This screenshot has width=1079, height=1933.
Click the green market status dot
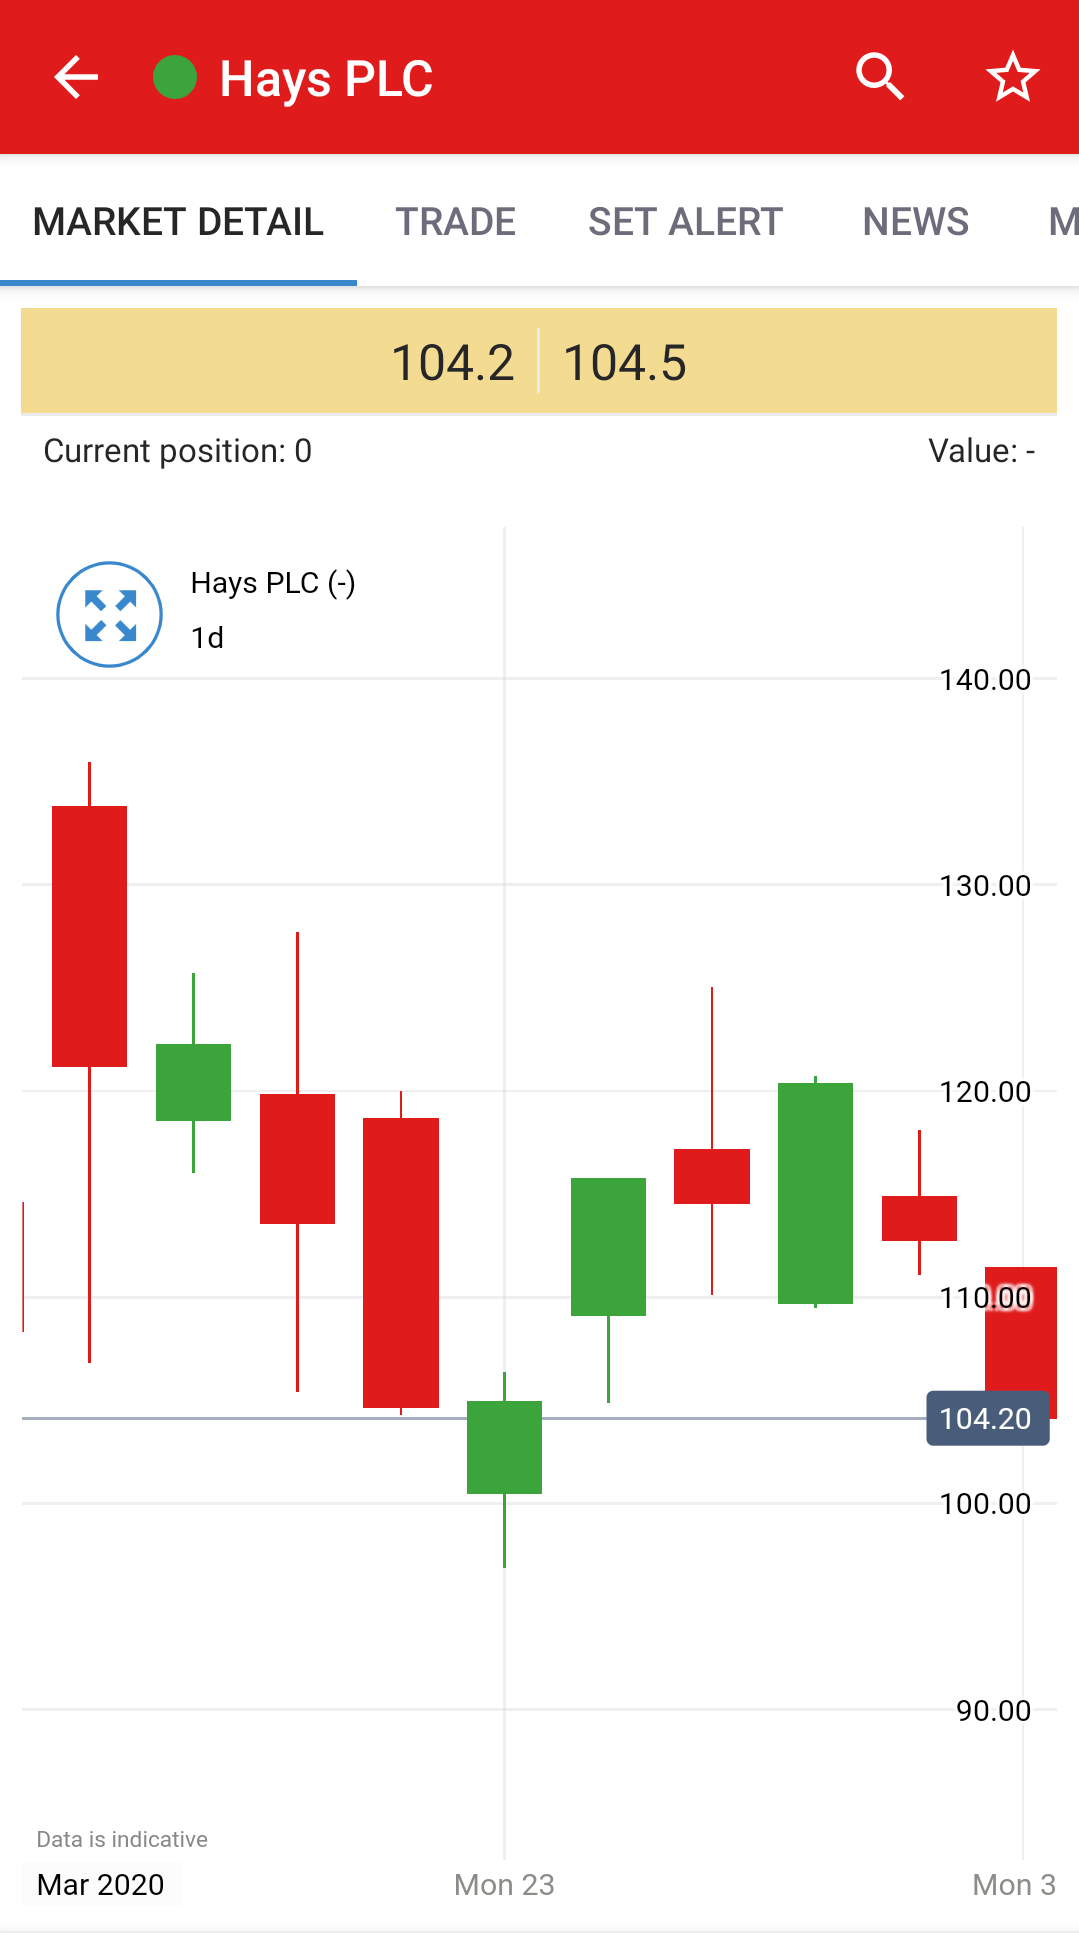175,78
